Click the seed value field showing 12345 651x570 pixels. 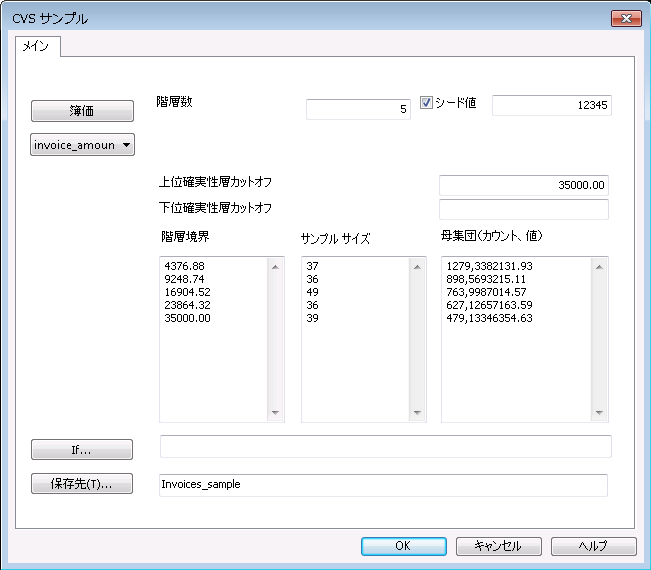click(551, 105)
